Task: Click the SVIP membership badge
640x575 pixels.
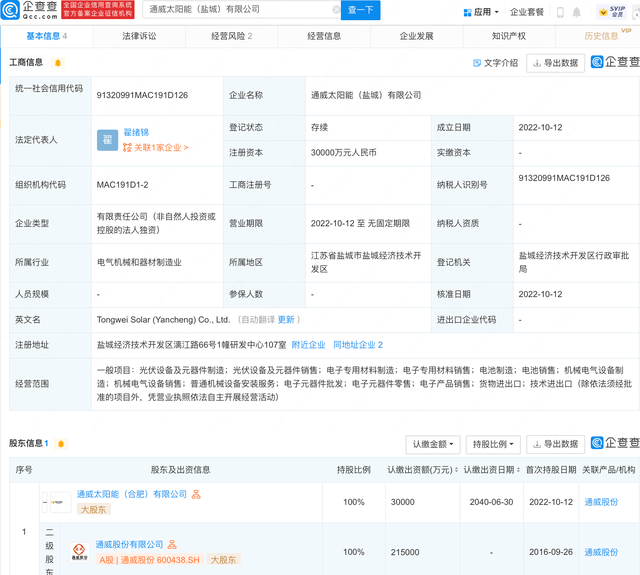Action: tap(612, 12)
